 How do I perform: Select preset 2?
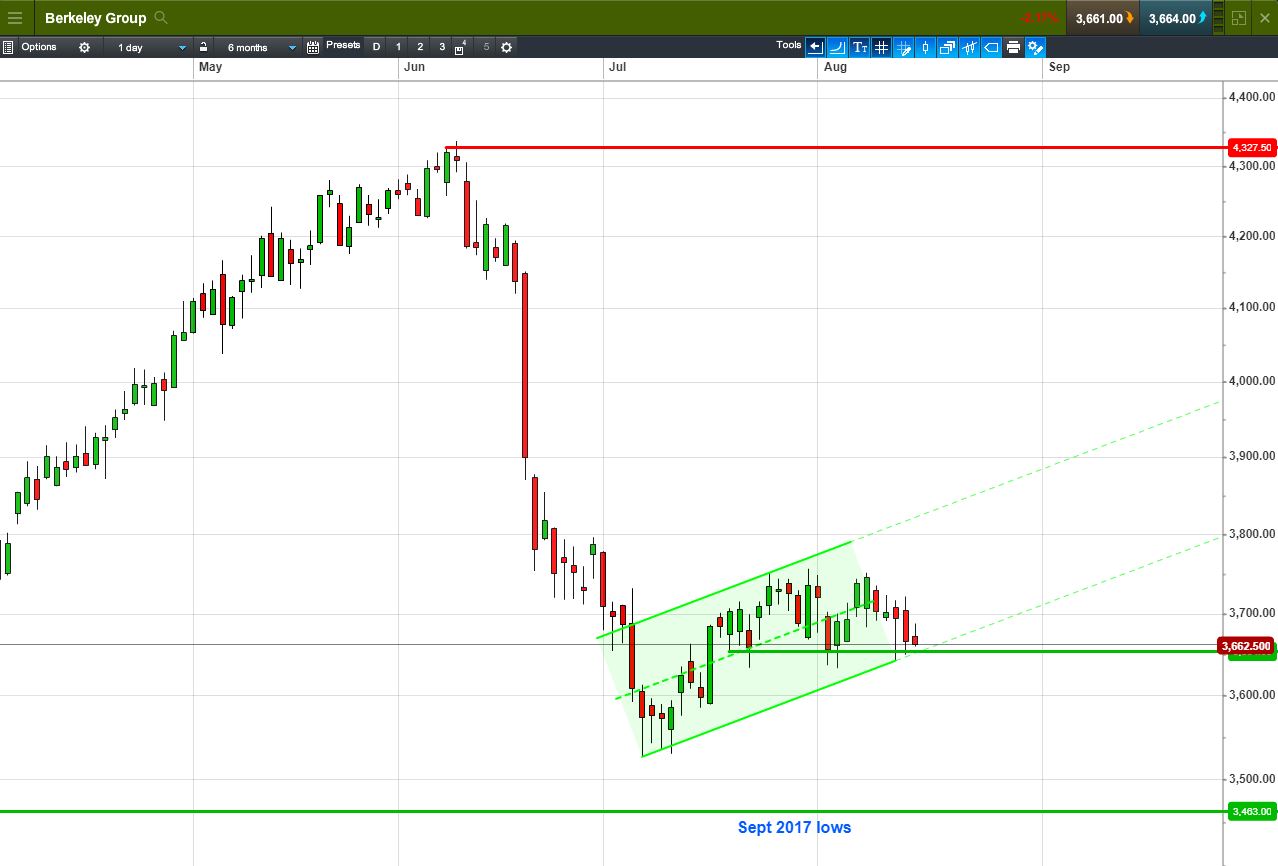tap(420, 47)
